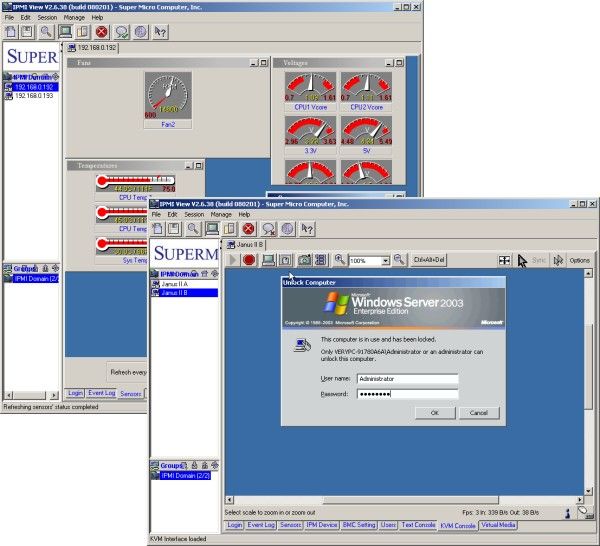Select 192.168.0.193 in back window tree
Viewport: 600px width, 546px height.
pos(34,96)
